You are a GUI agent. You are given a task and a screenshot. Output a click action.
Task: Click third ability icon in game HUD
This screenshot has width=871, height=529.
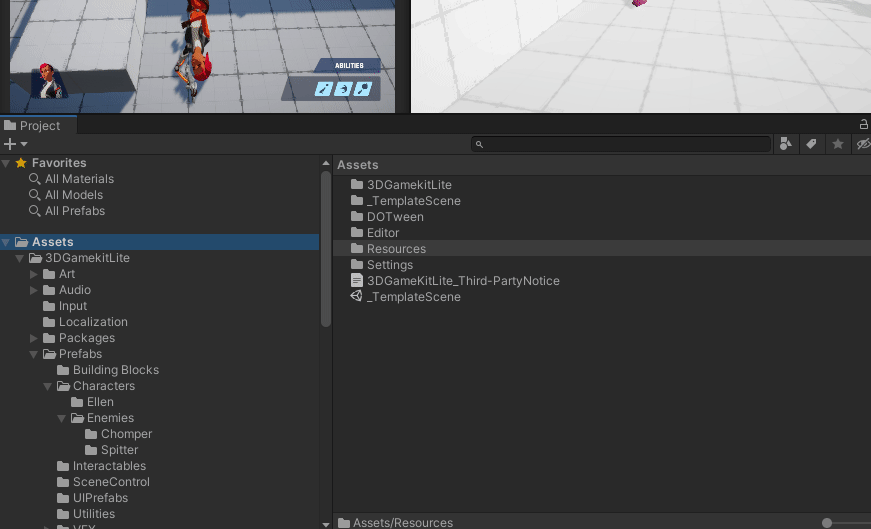click(x=363, y=89)
